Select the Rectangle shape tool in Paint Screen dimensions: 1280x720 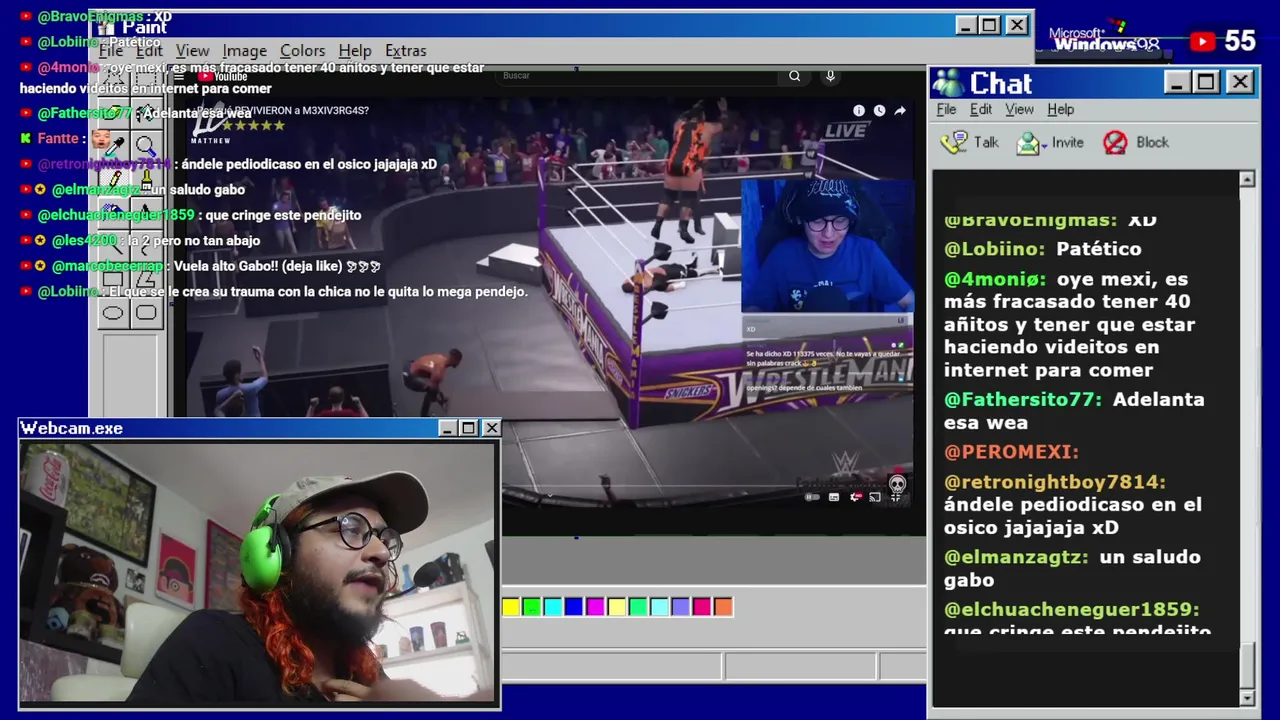tap(113, 280)
